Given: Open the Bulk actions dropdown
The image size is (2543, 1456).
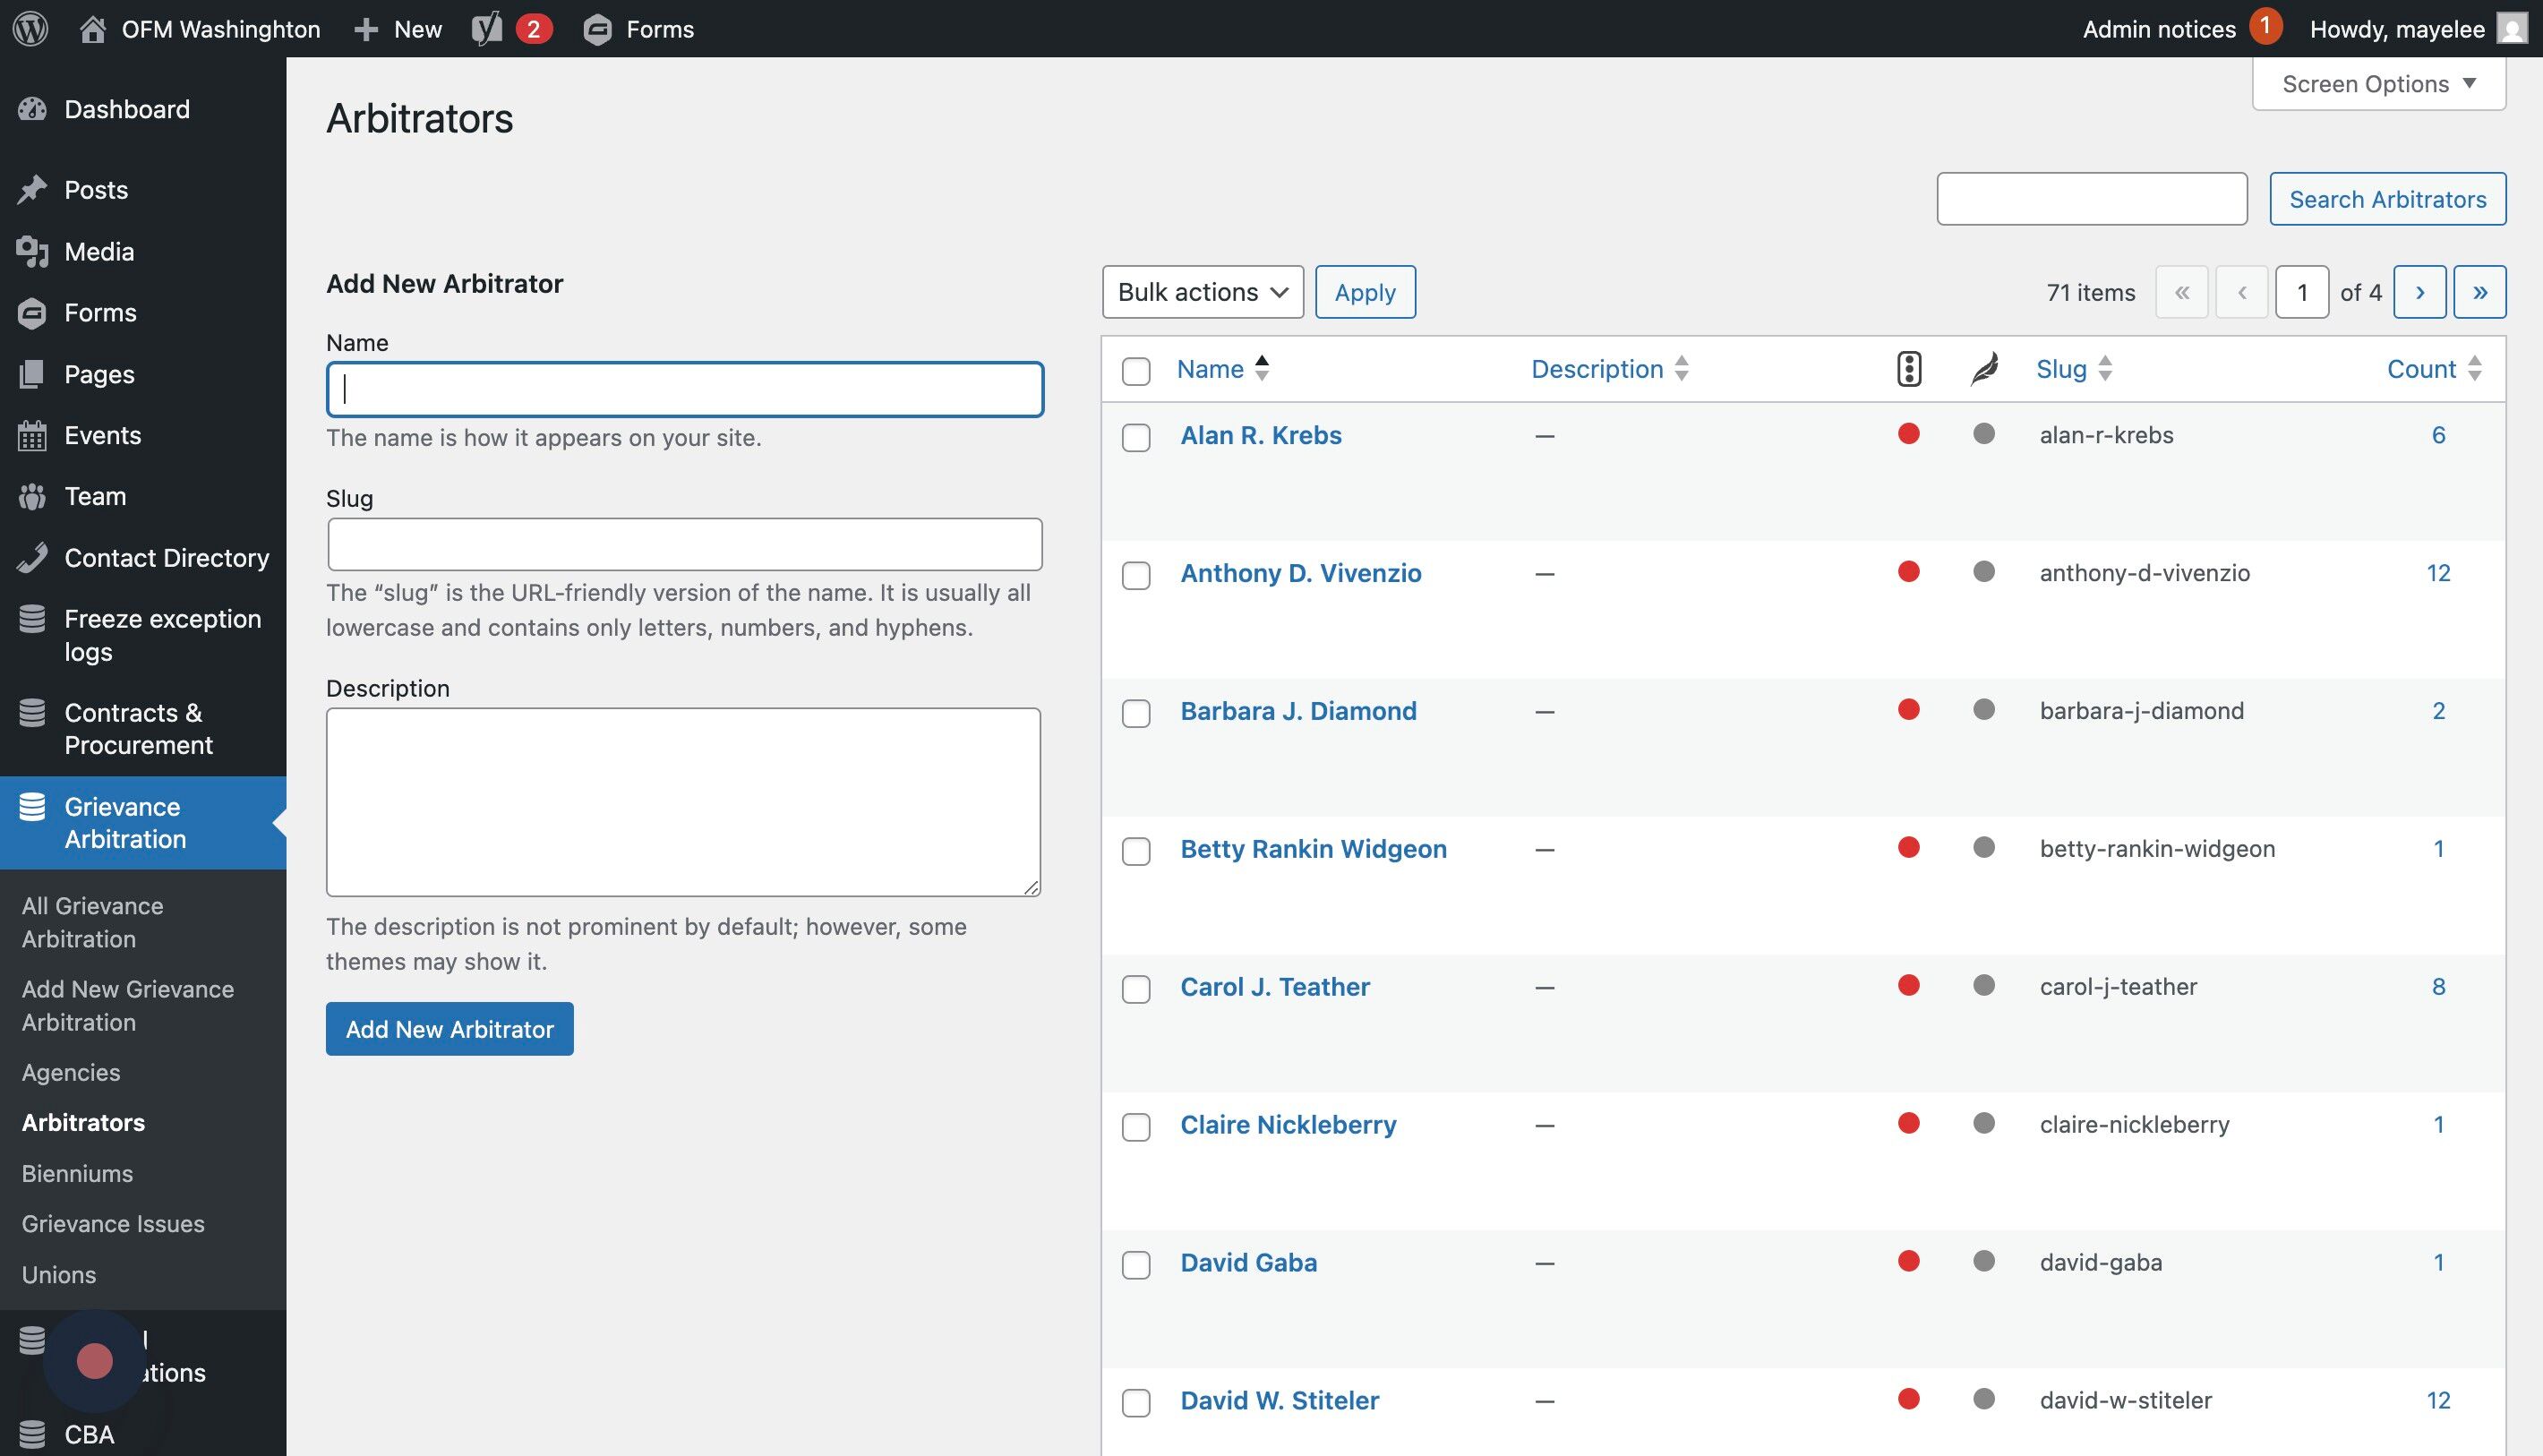Looking at the screenshot, I should [x=1202, y=292].
